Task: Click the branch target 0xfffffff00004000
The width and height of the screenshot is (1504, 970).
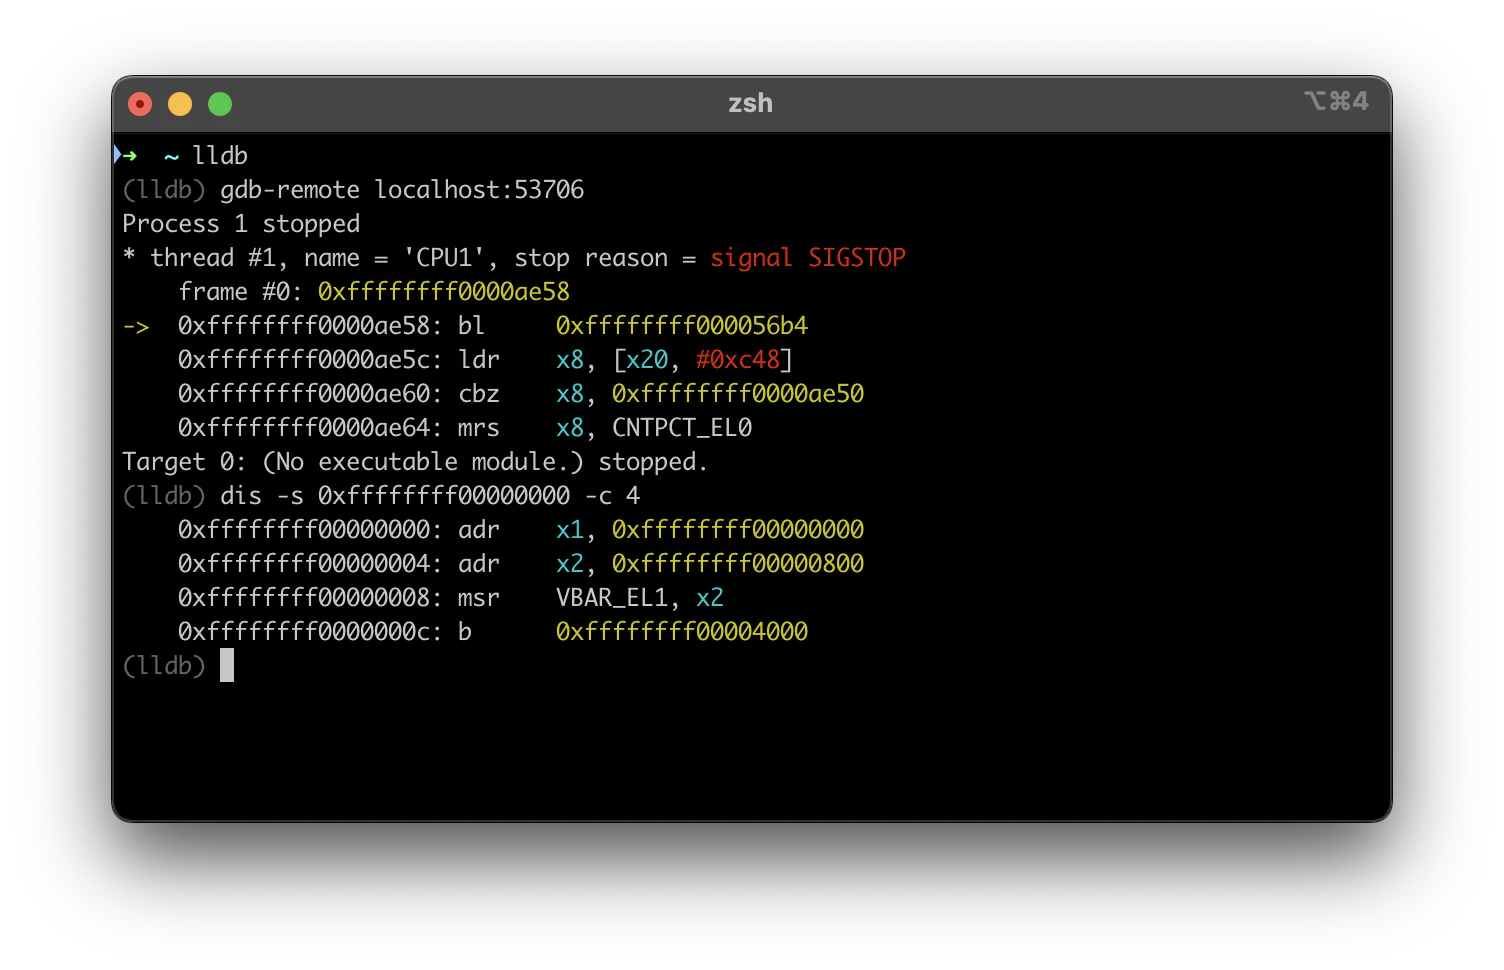Action: click(682, 632)
